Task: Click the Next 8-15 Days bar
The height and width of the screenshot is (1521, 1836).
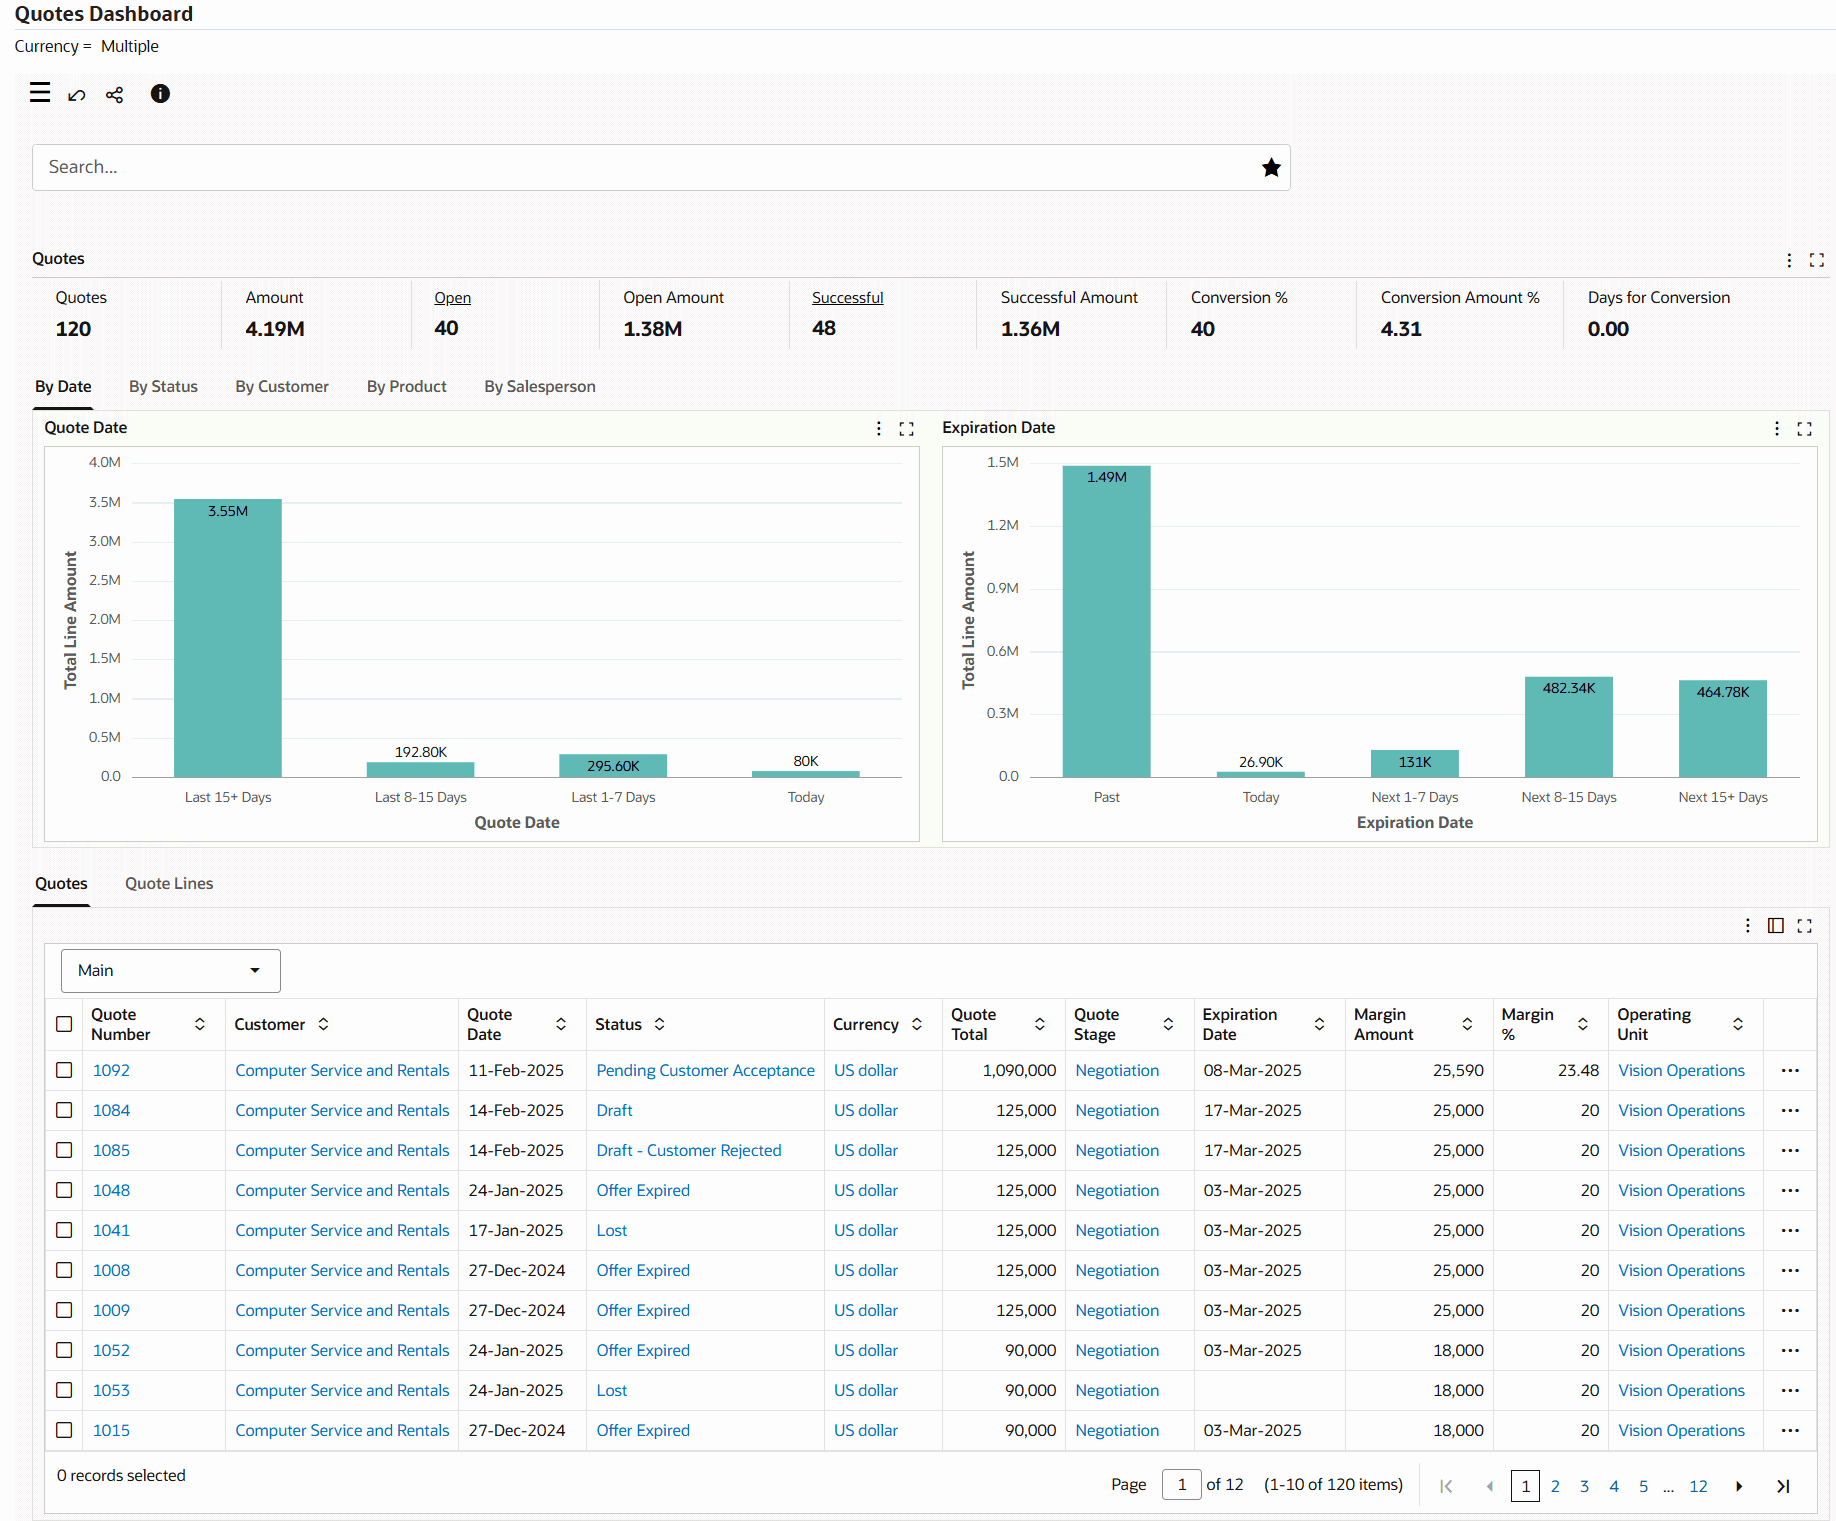Action: point(1568,727)
